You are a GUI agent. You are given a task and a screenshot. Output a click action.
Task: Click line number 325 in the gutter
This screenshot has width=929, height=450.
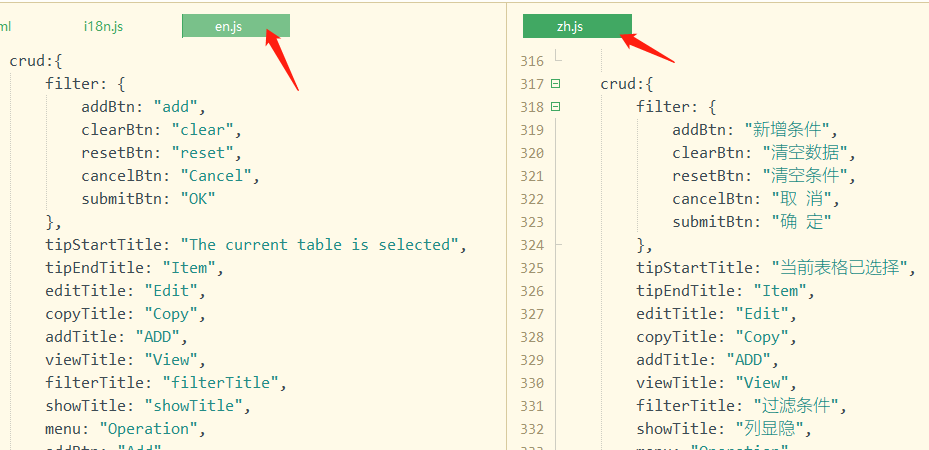coord(532,268)
